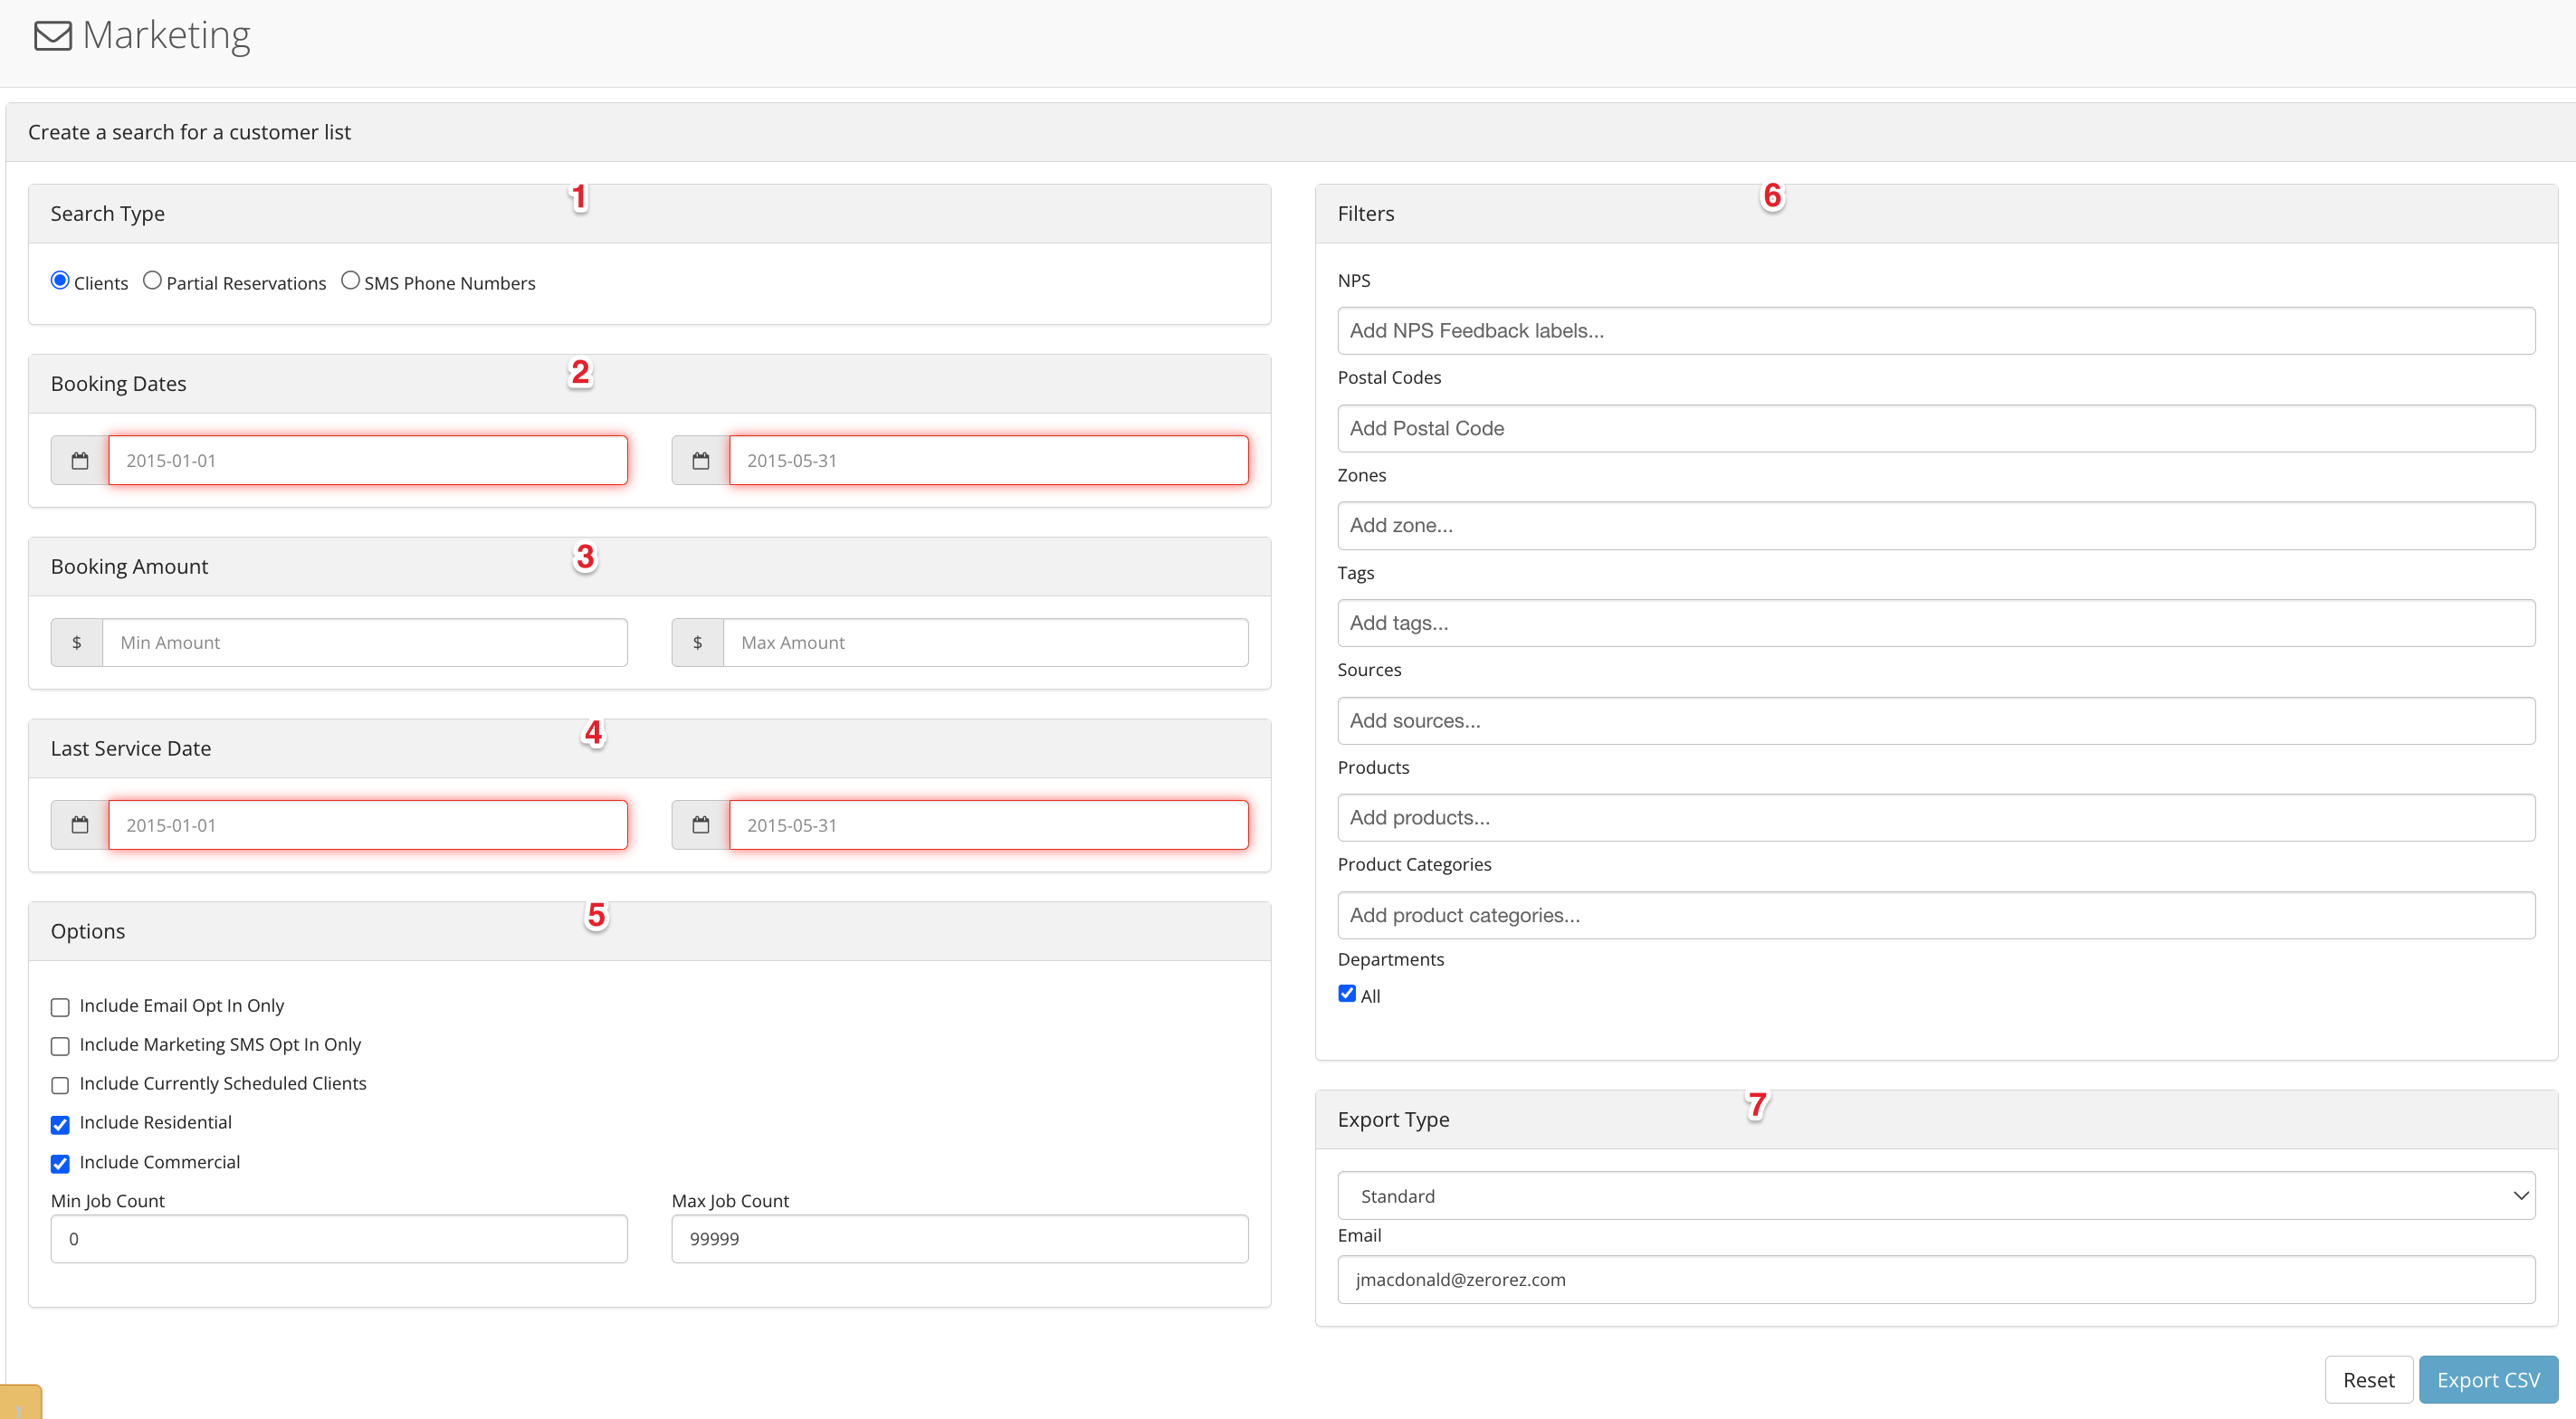Open the Export Type Standard dropdown
Image resolution: width=2576 pixels, height=1419 pixels.
pos(1936,1196)
